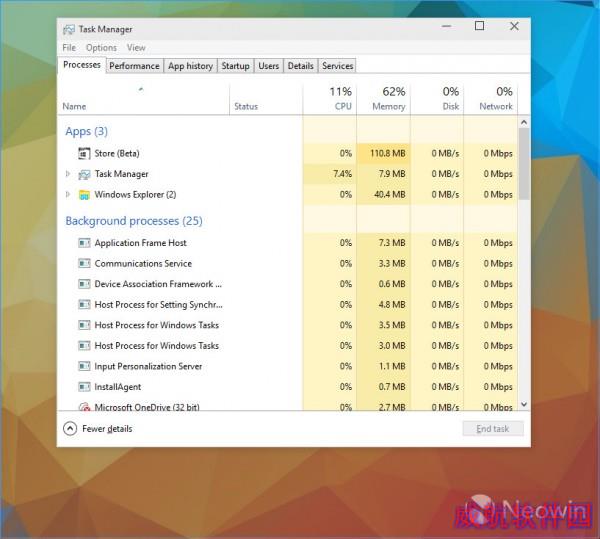Click the Task Manager row icon
Screen dimensions: 600x539
pos(84,174)
